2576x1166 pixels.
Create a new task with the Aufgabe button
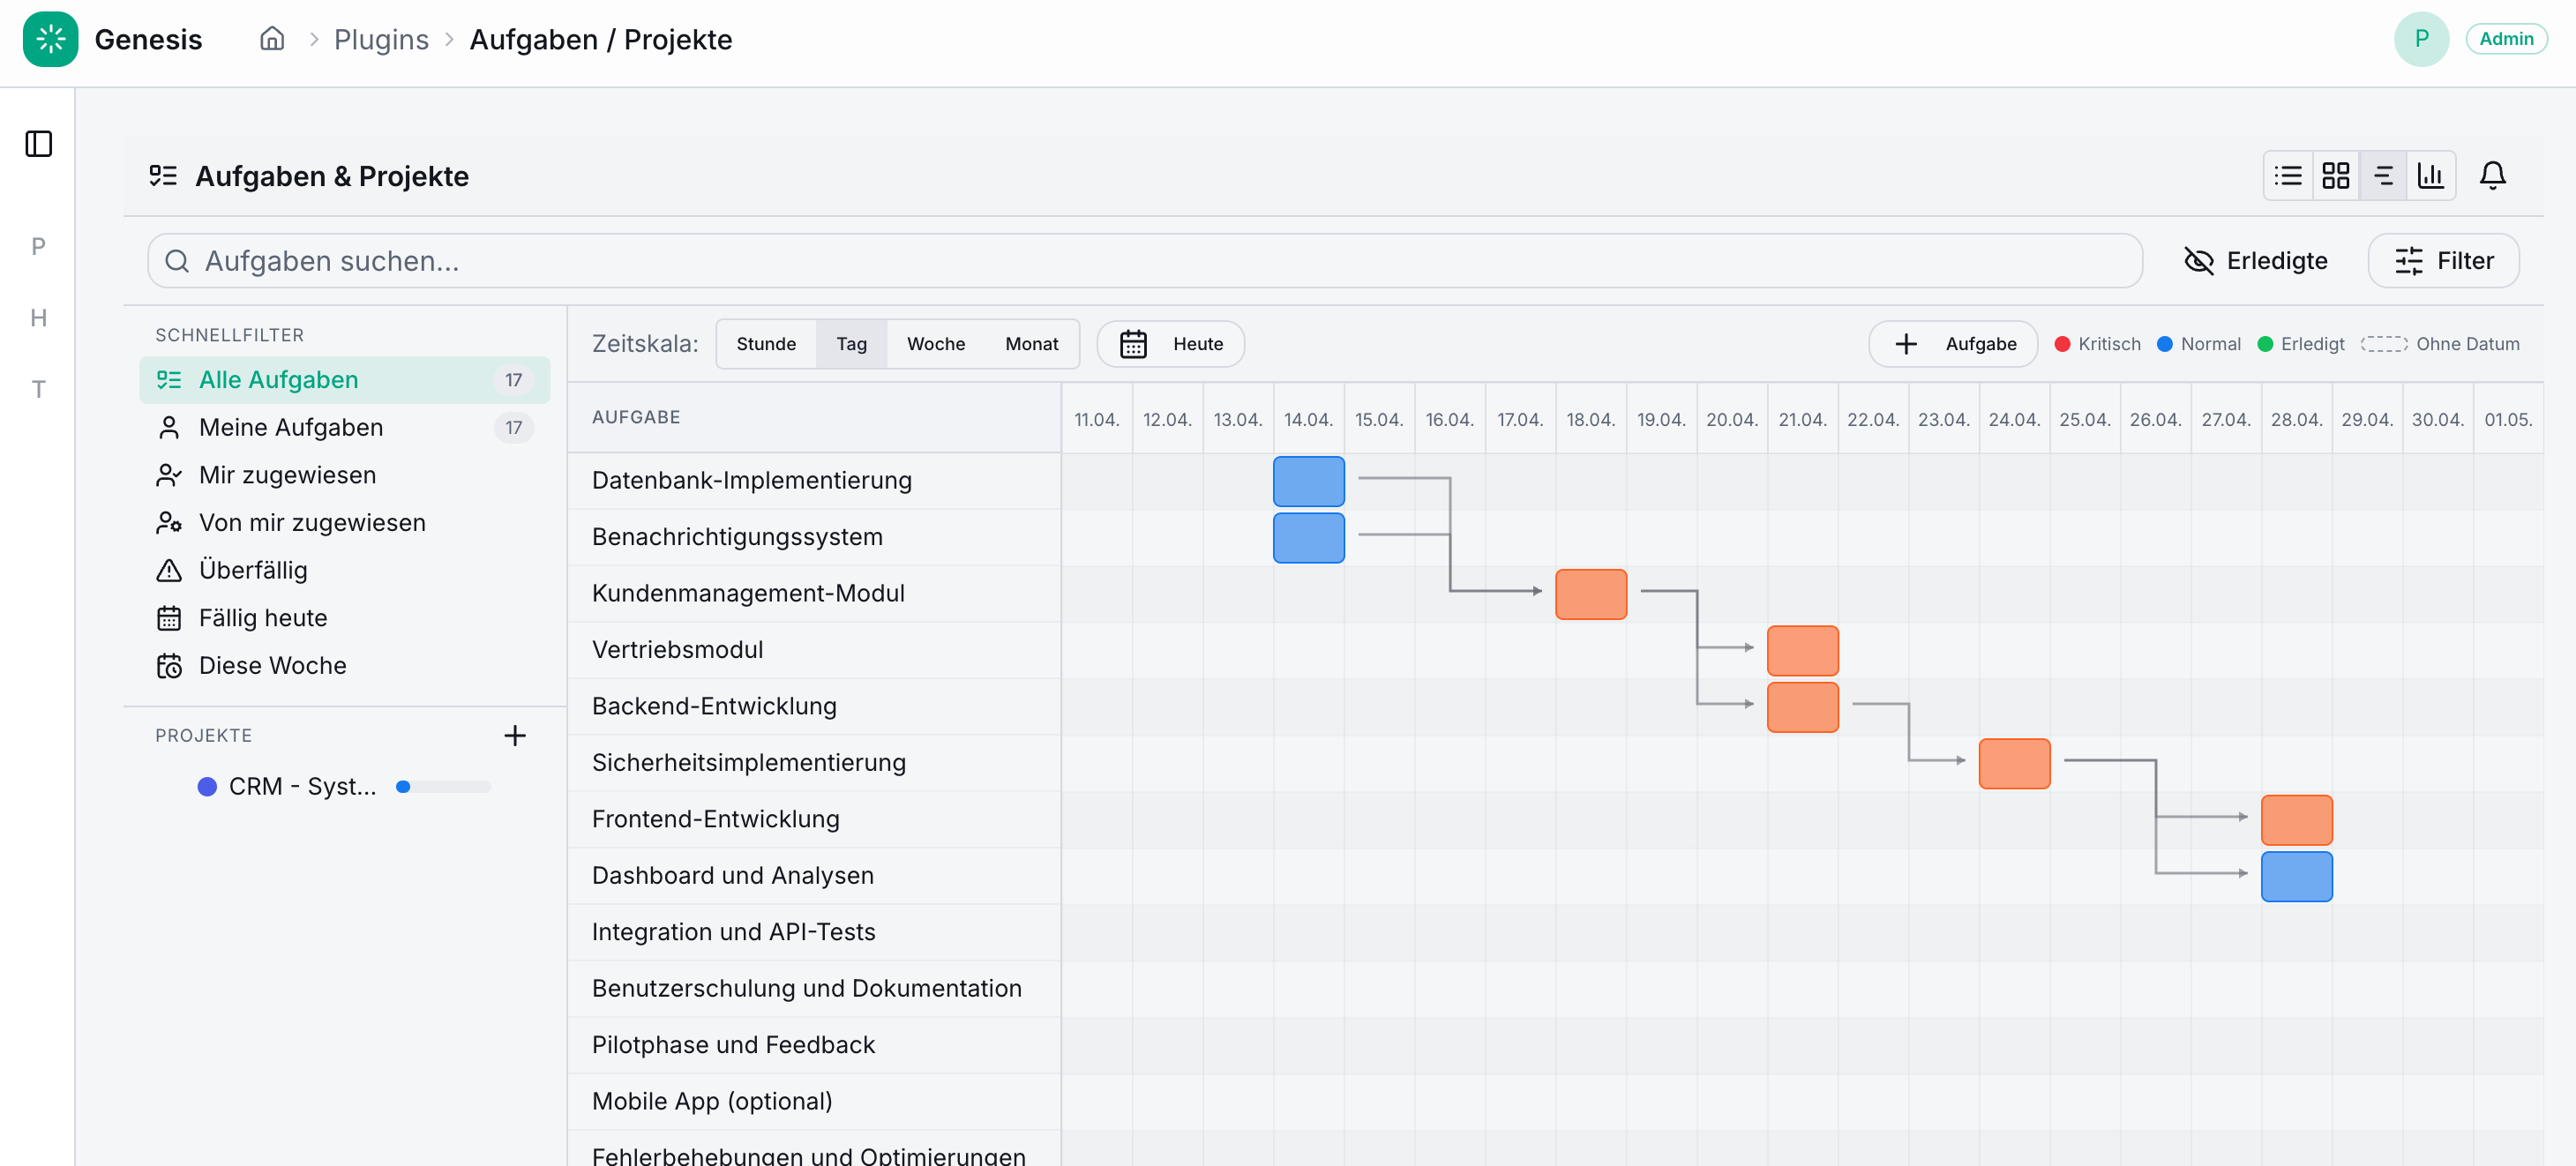[x=1952, y=343]
